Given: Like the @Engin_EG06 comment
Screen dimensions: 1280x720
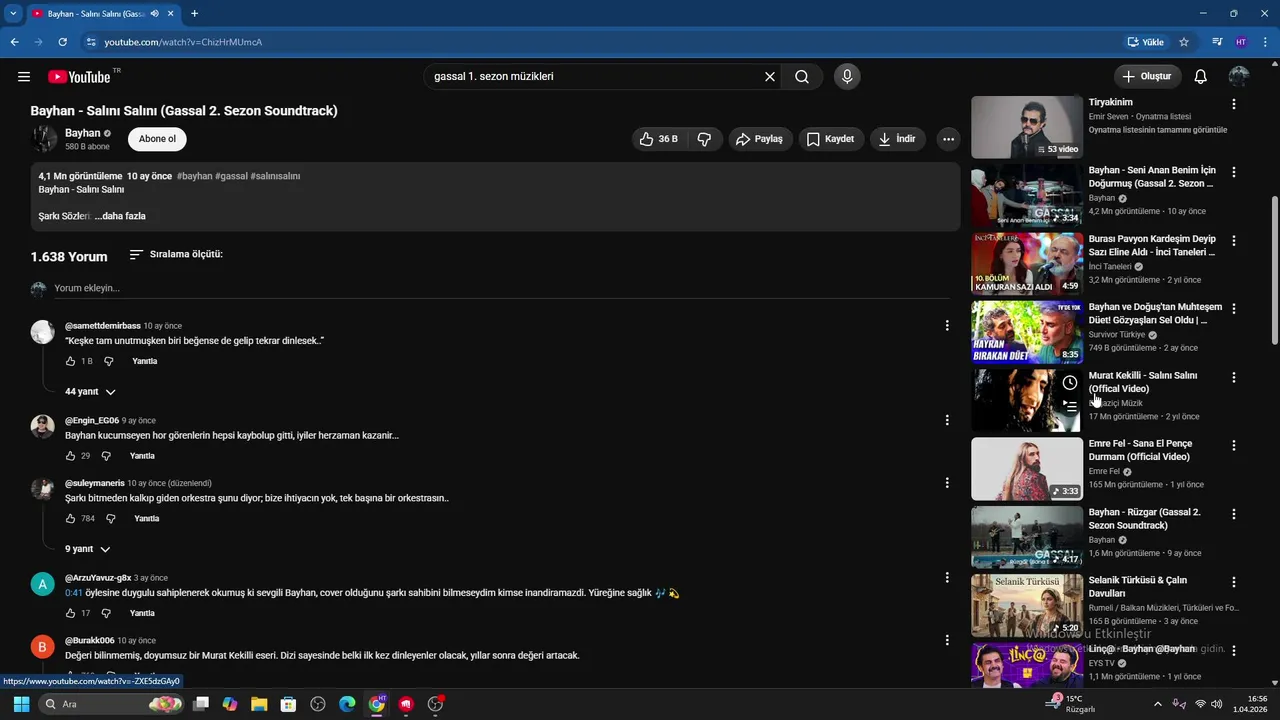Looking at the screenshot, I should click(70, 456).
